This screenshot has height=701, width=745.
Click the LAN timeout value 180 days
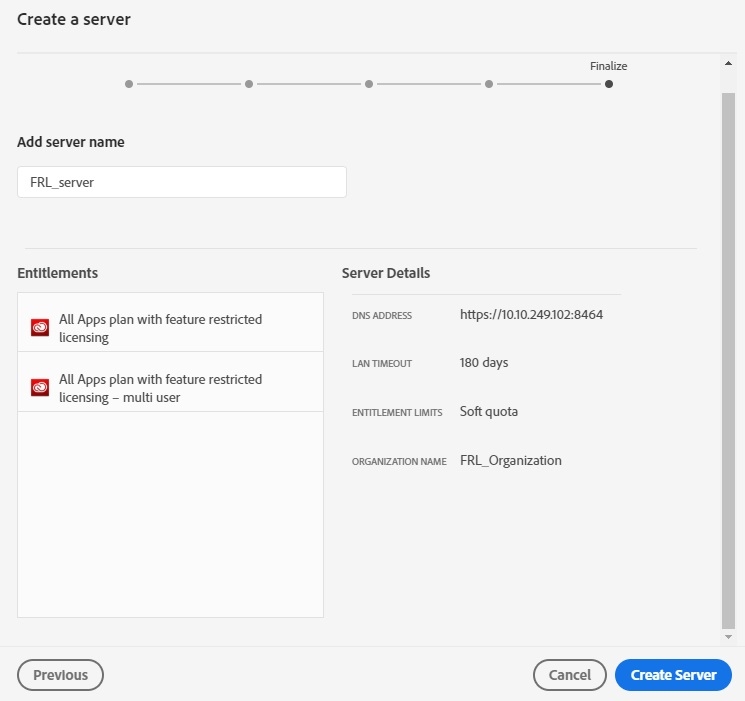coord(484,363)
